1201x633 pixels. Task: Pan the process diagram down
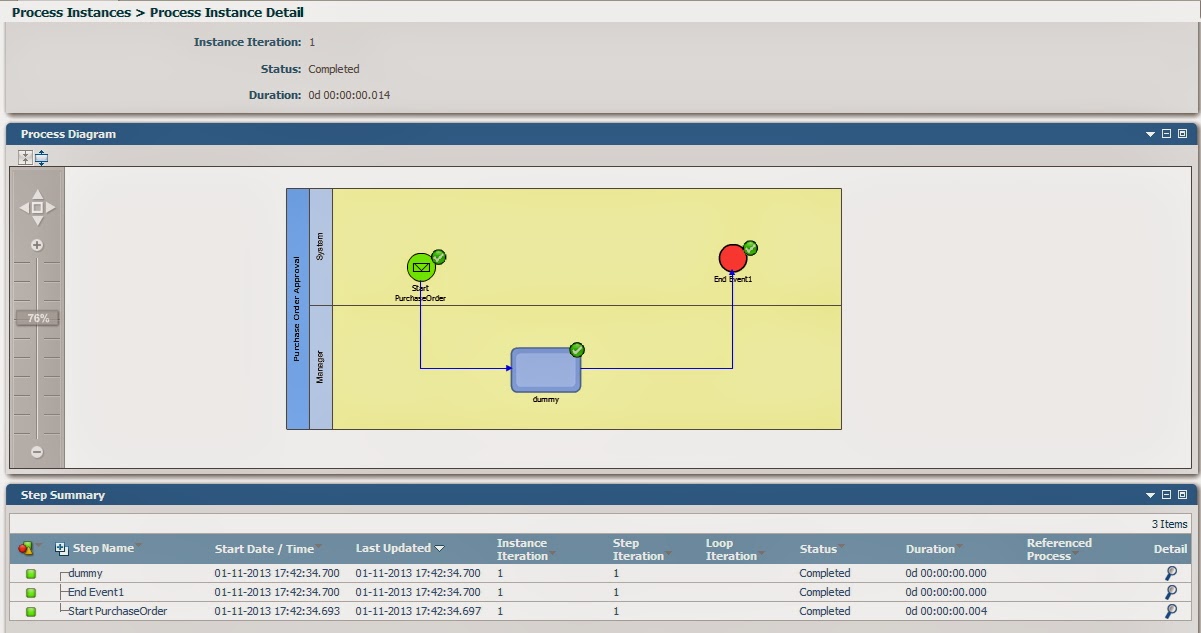click(37, 221)
